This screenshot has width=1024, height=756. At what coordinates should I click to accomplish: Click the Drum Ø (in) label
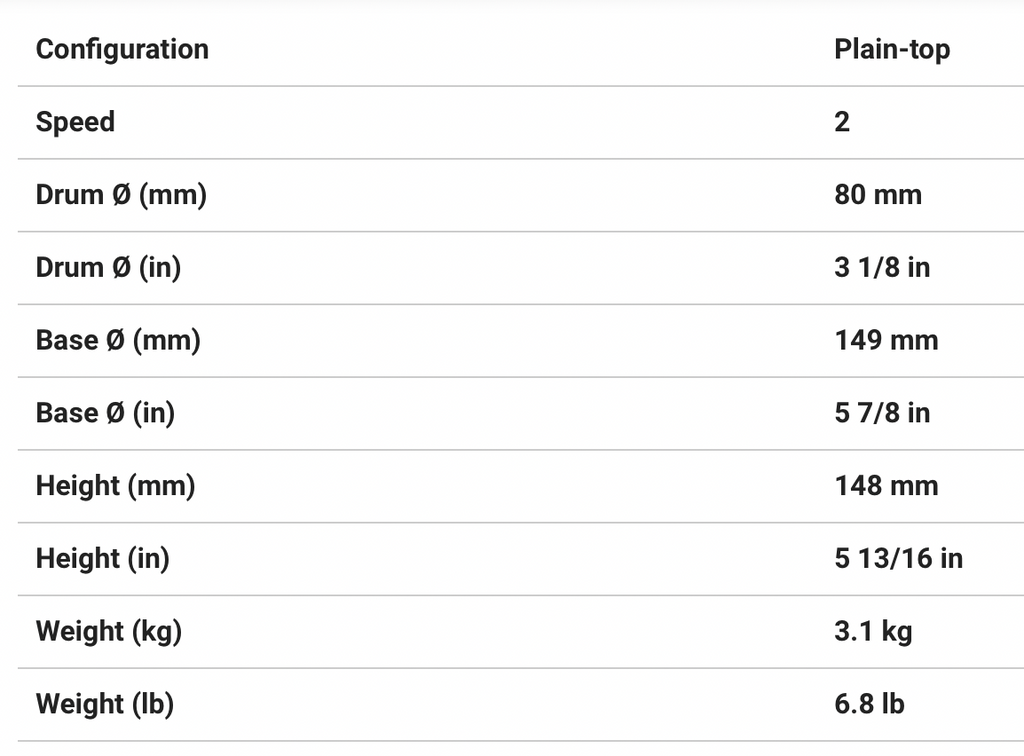point(108,268)
